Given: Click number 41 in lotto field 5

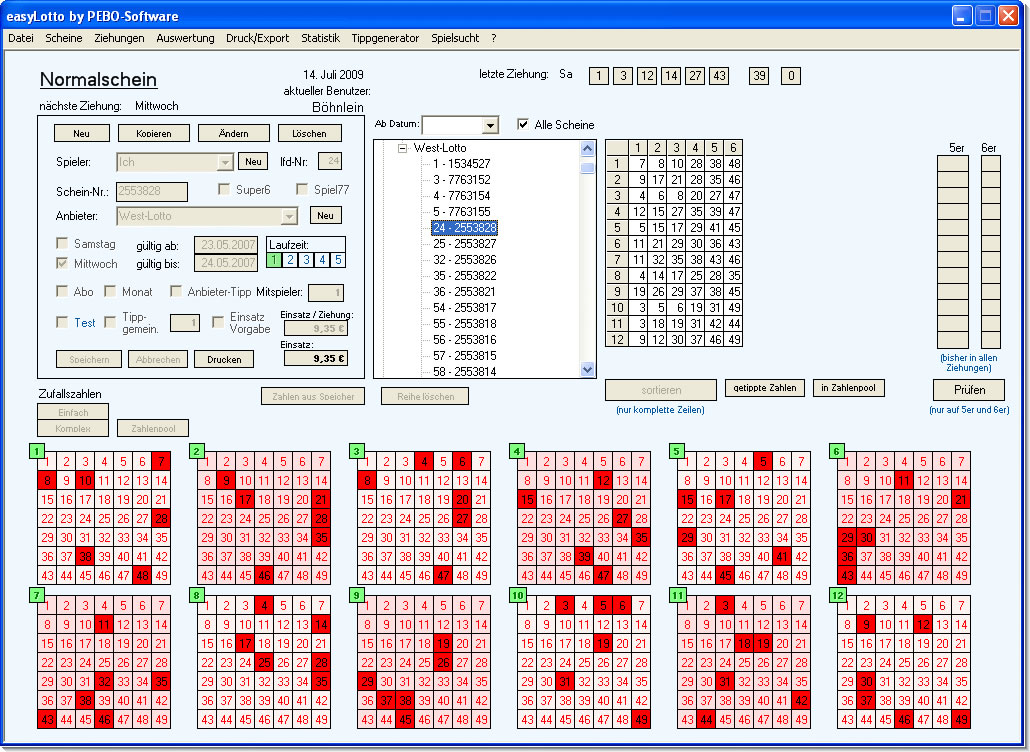Looking at the screenshot, I should pyautogui.click(x=782, y=556).
